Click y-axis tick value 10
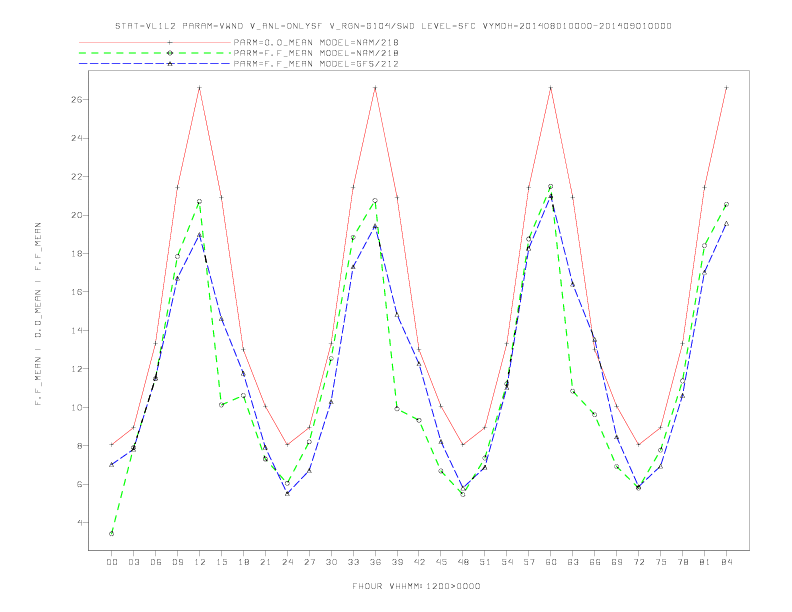Image resolution: width=792 pixels, height=612 pixels. [x=76, y=407]
